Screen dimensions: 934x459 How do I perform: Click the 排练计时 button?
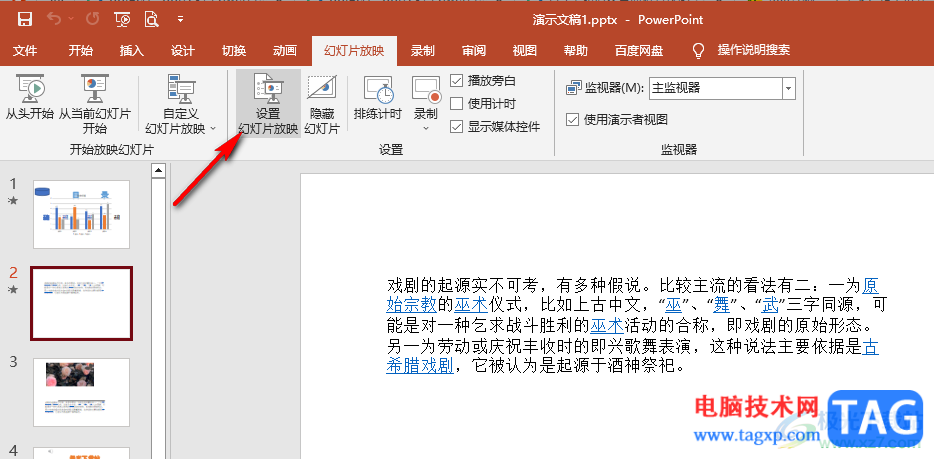click(378, 98)
